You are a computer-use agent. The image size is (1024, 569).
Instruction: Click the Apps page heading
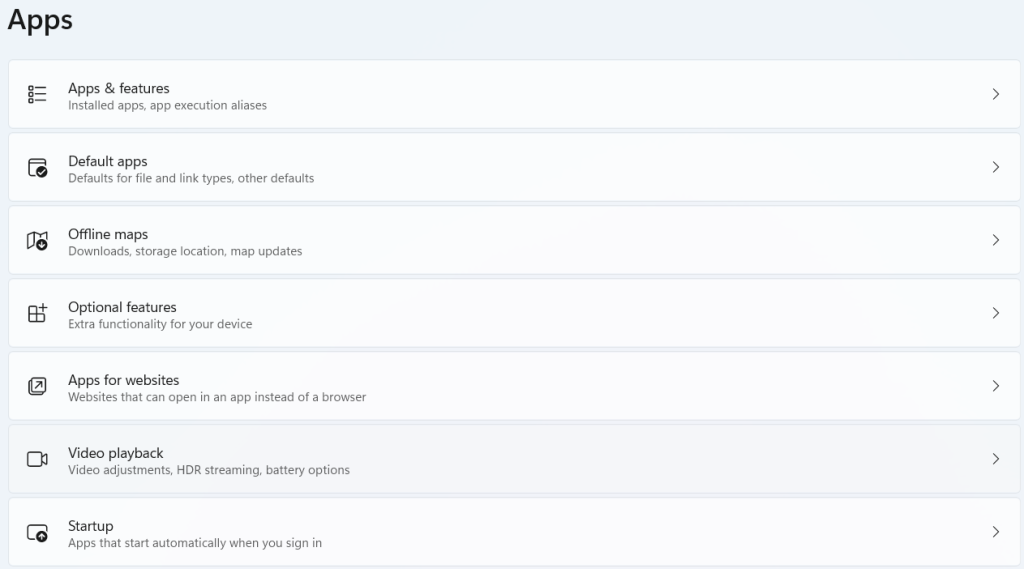pyautogui.click(x=40, y=20)
